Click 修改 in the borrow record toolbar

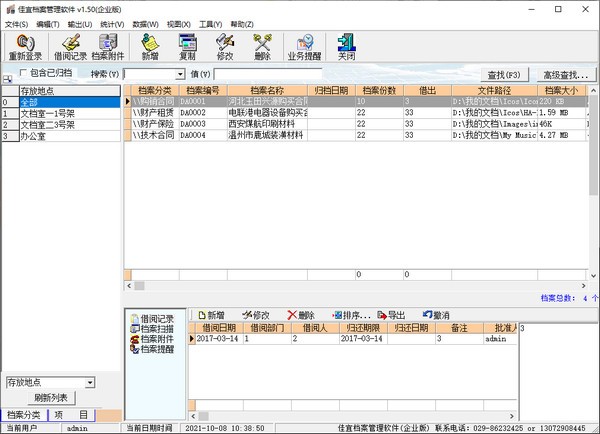point(256,315)
